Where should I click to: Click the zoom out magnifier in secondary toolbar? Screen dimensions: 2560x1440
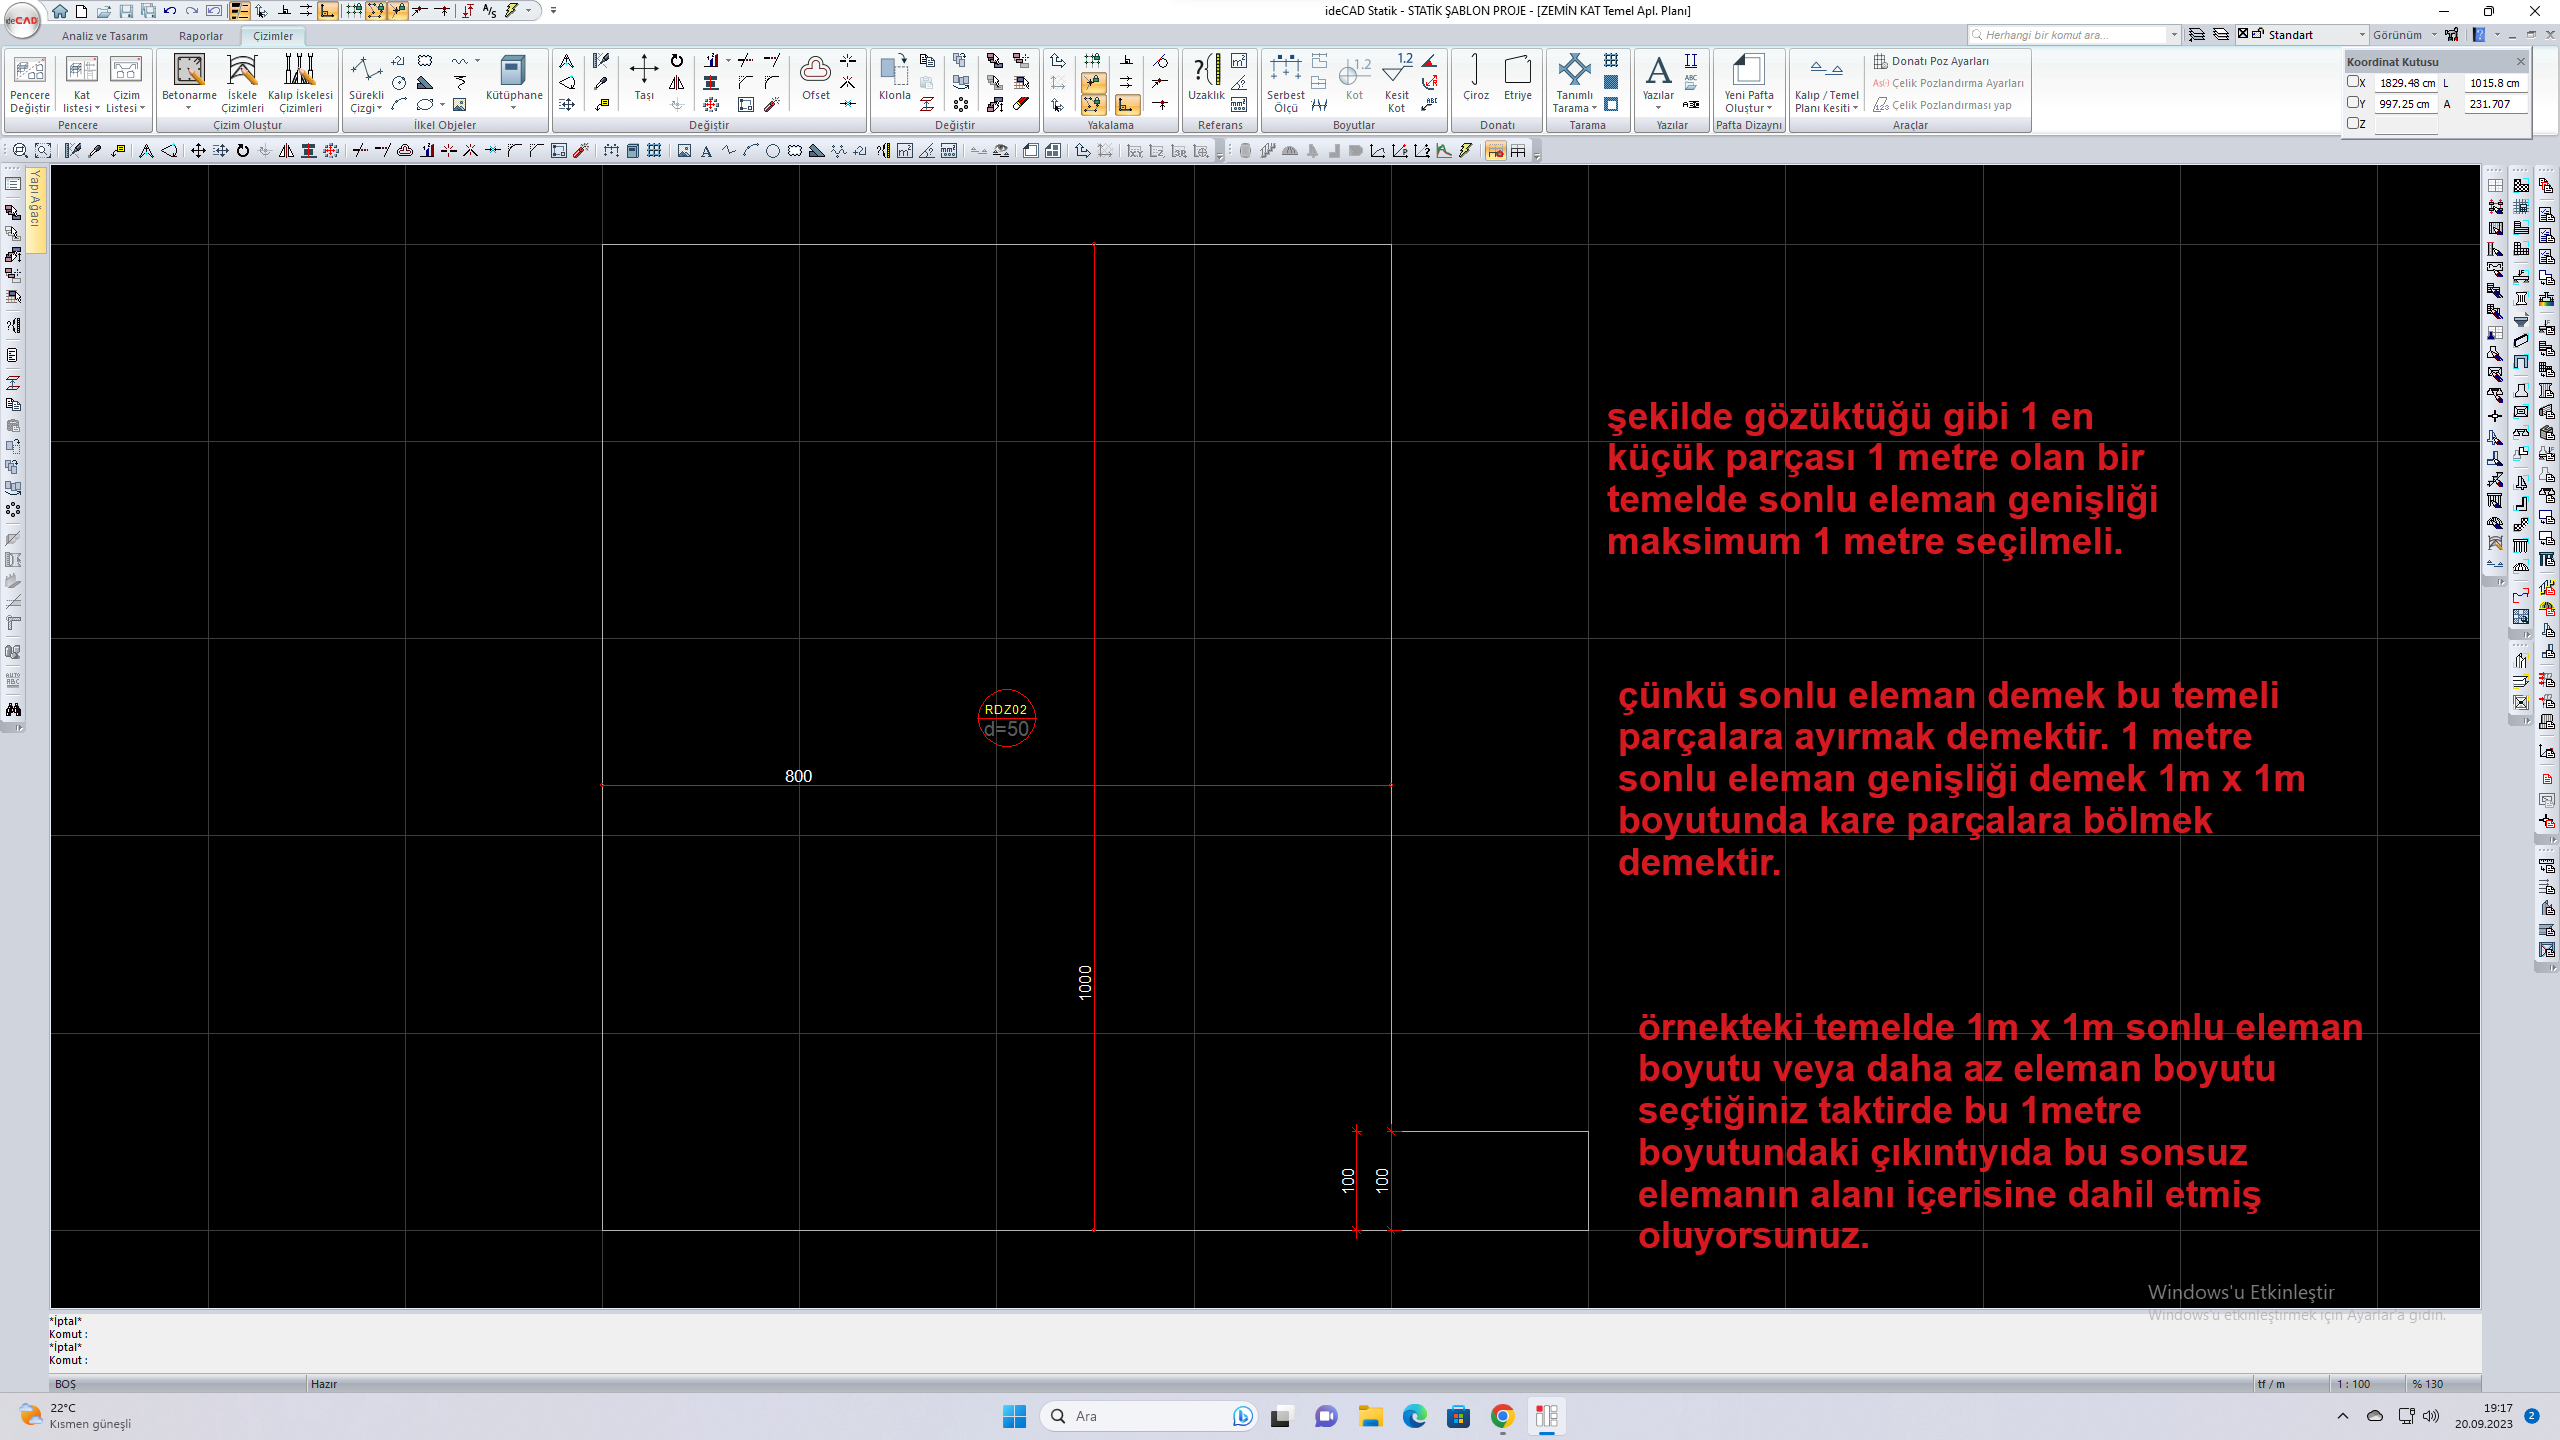20,151
